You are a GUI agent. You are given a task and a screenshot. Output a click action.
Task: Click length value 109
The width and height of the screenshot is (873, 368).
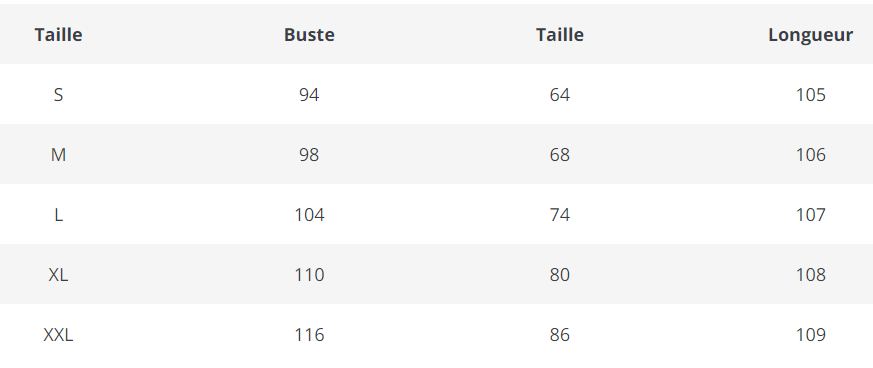point(811,335)
